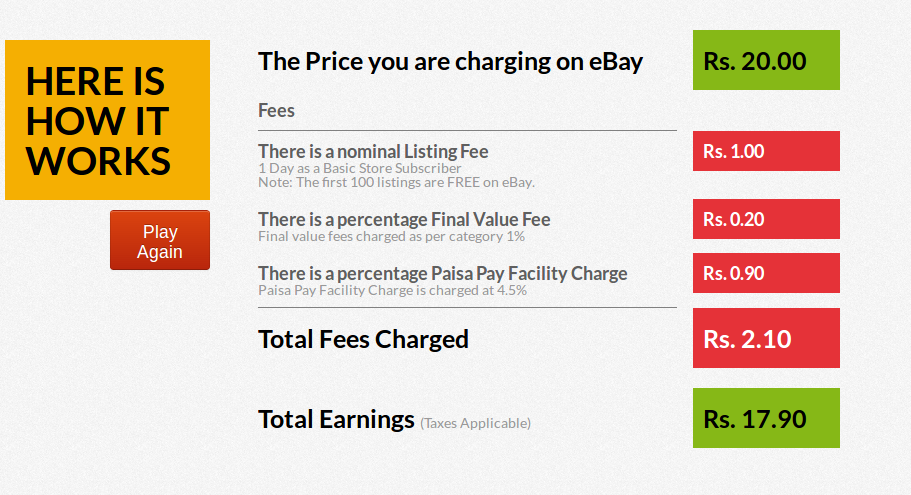Click the 'HERE IS HOW IT WORKS' banner
Screen dimensions: 911x495
(107, 120)
